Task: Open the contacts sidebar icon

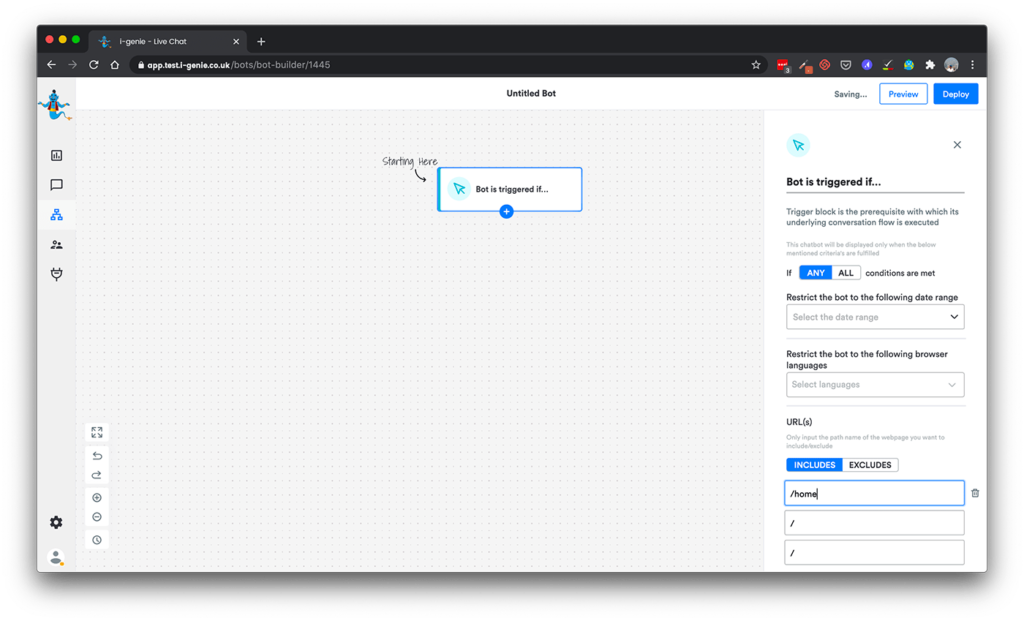Action: [56, 245]
